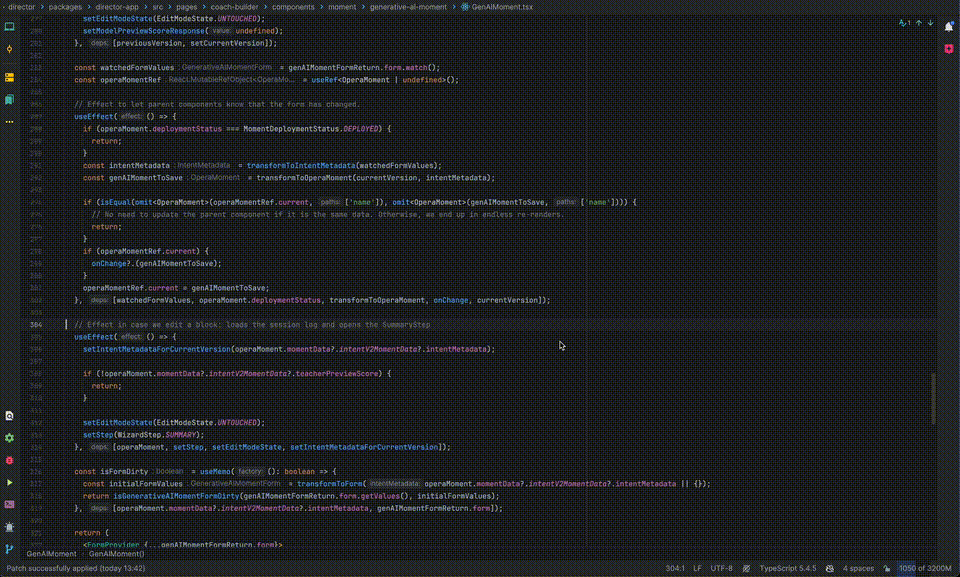Image resolution: width=960 pixels, height=577 pixels.
Task: Open the Notifications bell icon
Action: [948, 26]
